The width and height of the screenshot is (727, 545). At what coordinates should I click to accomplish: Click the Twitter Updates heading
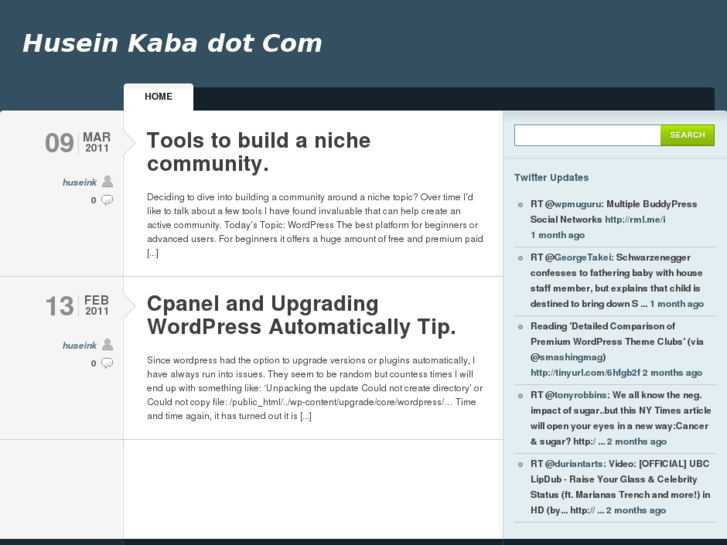551,177
